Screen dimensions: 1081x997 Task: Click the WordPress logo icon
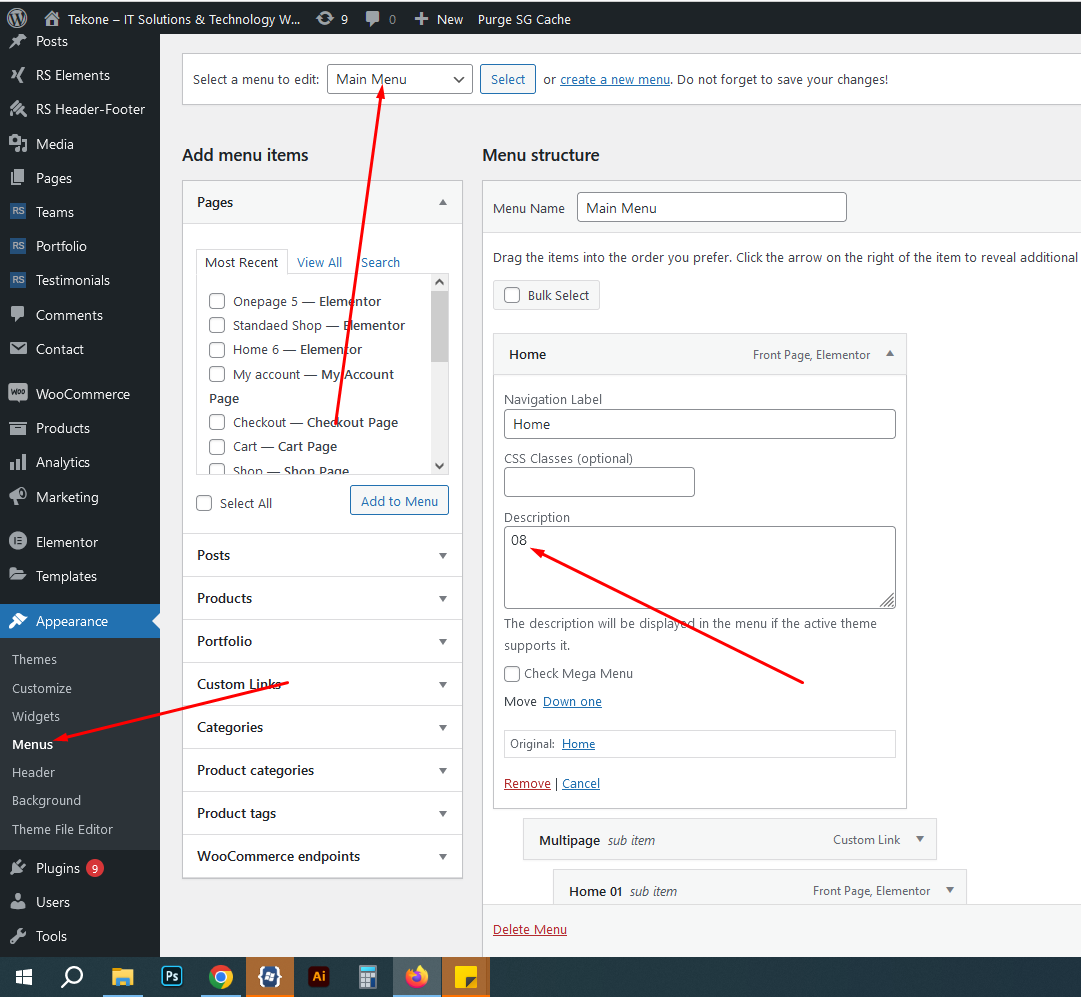pyautogui.click(x=17, y=18)
